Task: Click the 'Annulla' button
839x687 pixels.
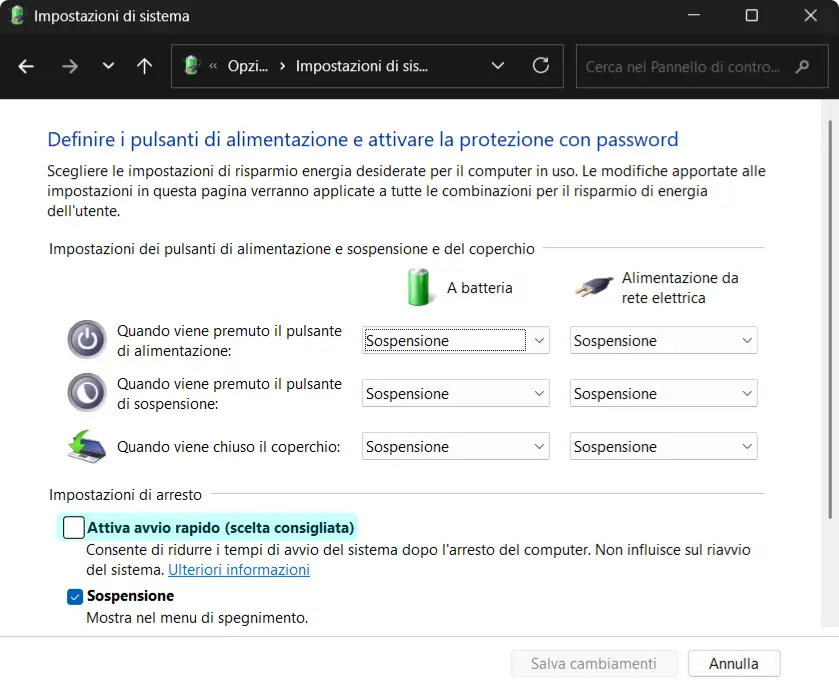Action: tap(733, 663)
